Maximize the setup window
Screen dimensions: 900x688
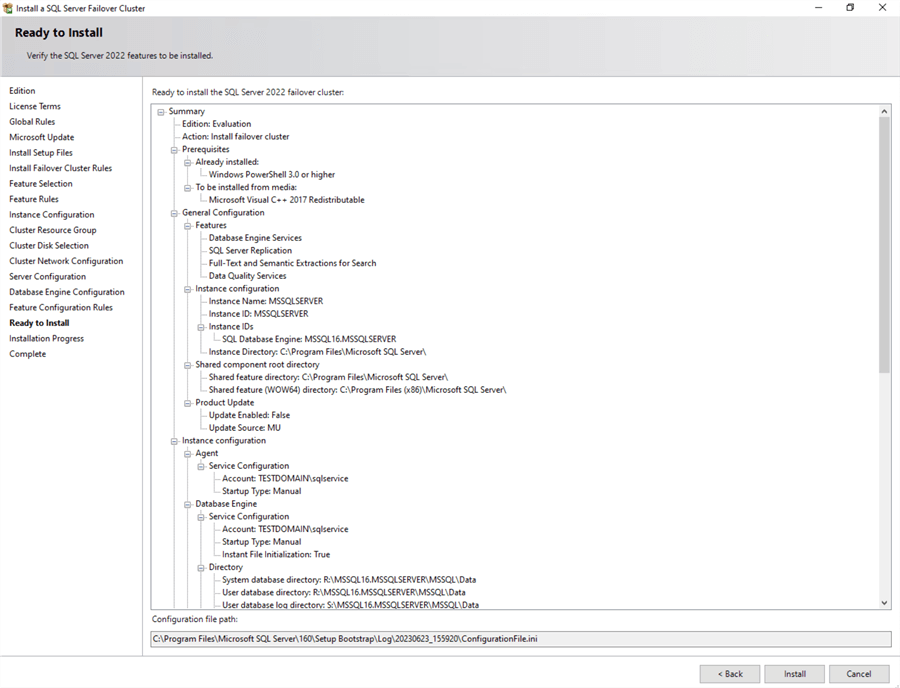pos(850,7)
